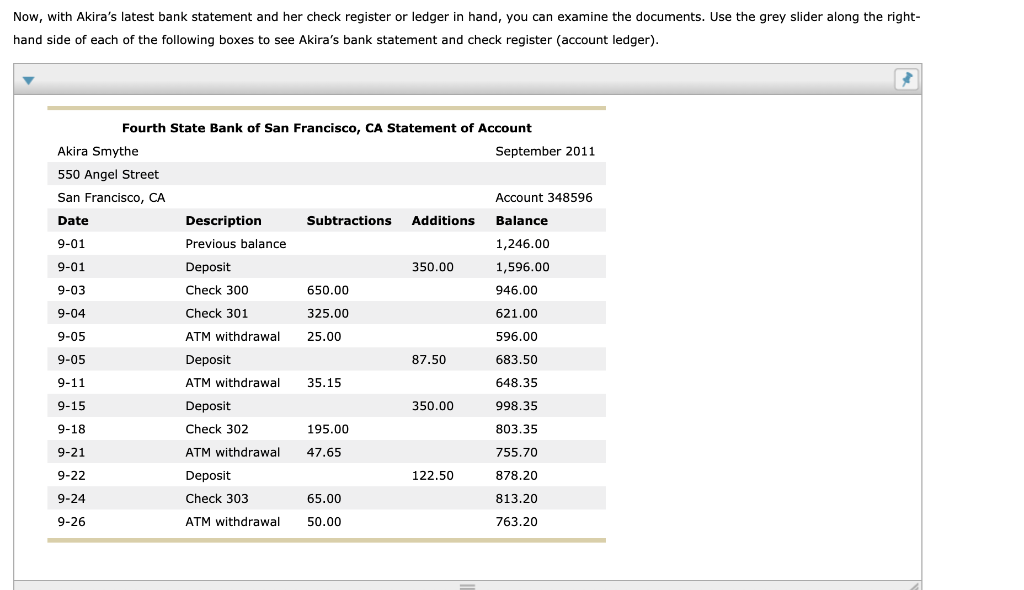Select the Subtractions column header
The width and height of the screenshot is (1024, 590).
(349, 220)
